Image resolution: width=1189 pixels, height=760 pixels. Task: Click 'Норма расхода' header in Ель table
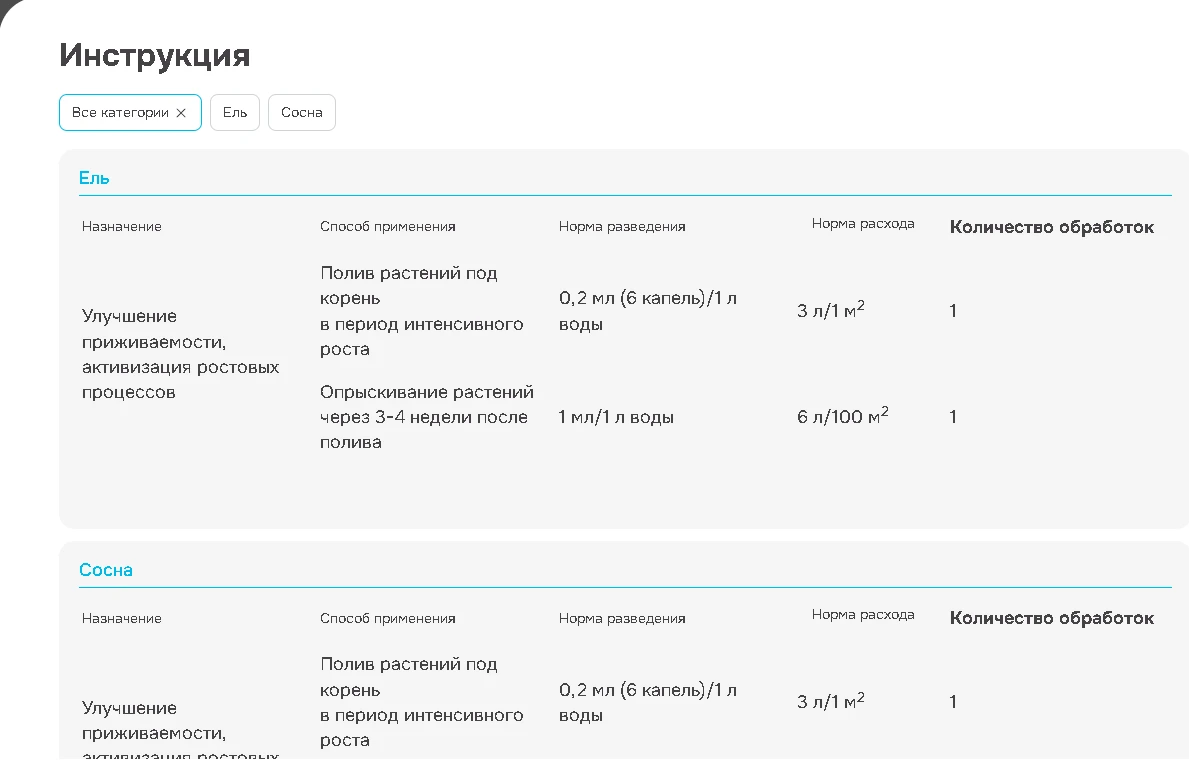pyautogui.click(x=863, y=224)
